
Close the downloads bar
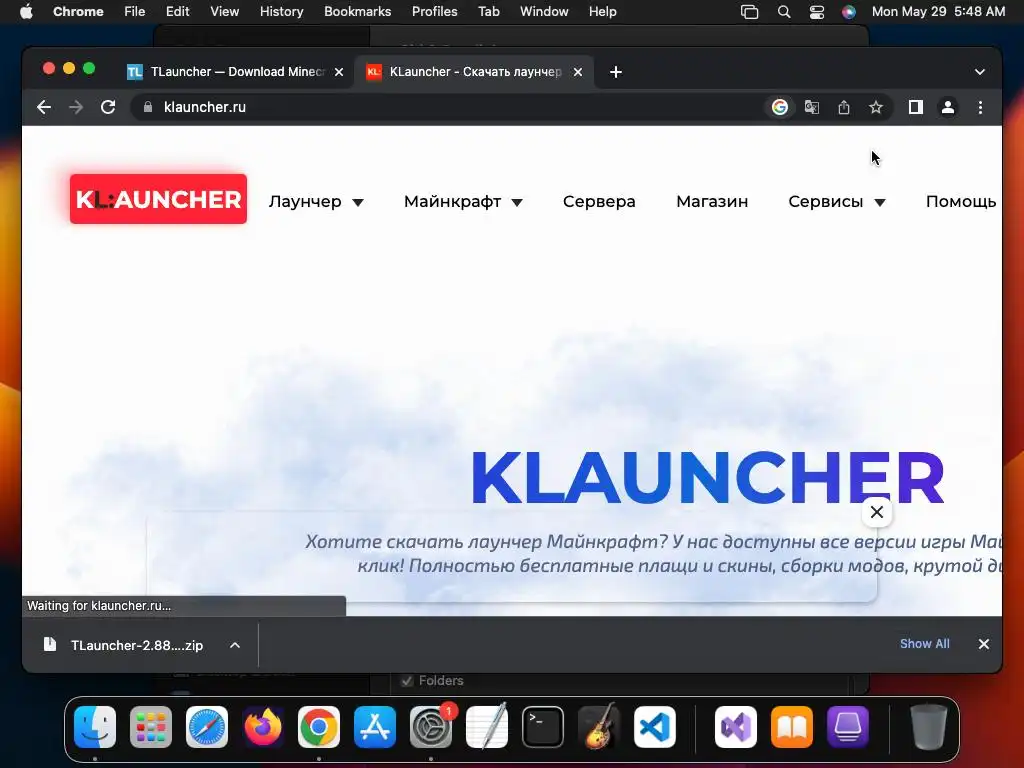[x=984, y=644]
